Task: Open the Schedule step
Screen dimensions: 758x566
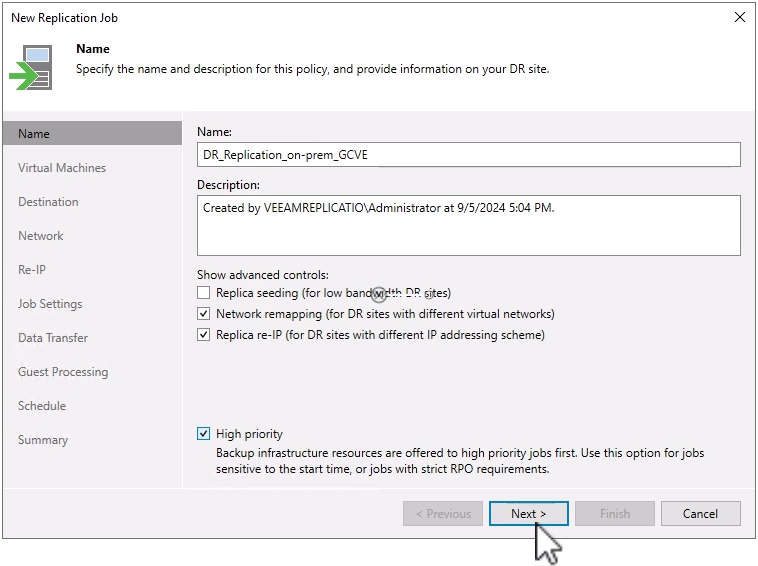Action: [42, 406]
